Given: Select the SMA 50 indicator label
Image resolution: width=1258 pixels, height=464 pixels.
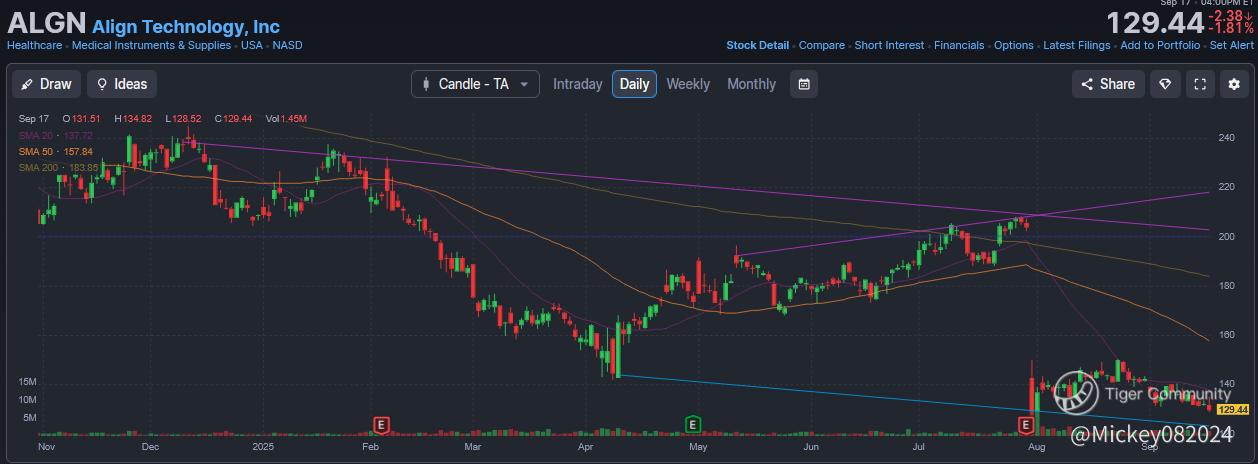Looking at the screenshot, I should coord(56,151).
